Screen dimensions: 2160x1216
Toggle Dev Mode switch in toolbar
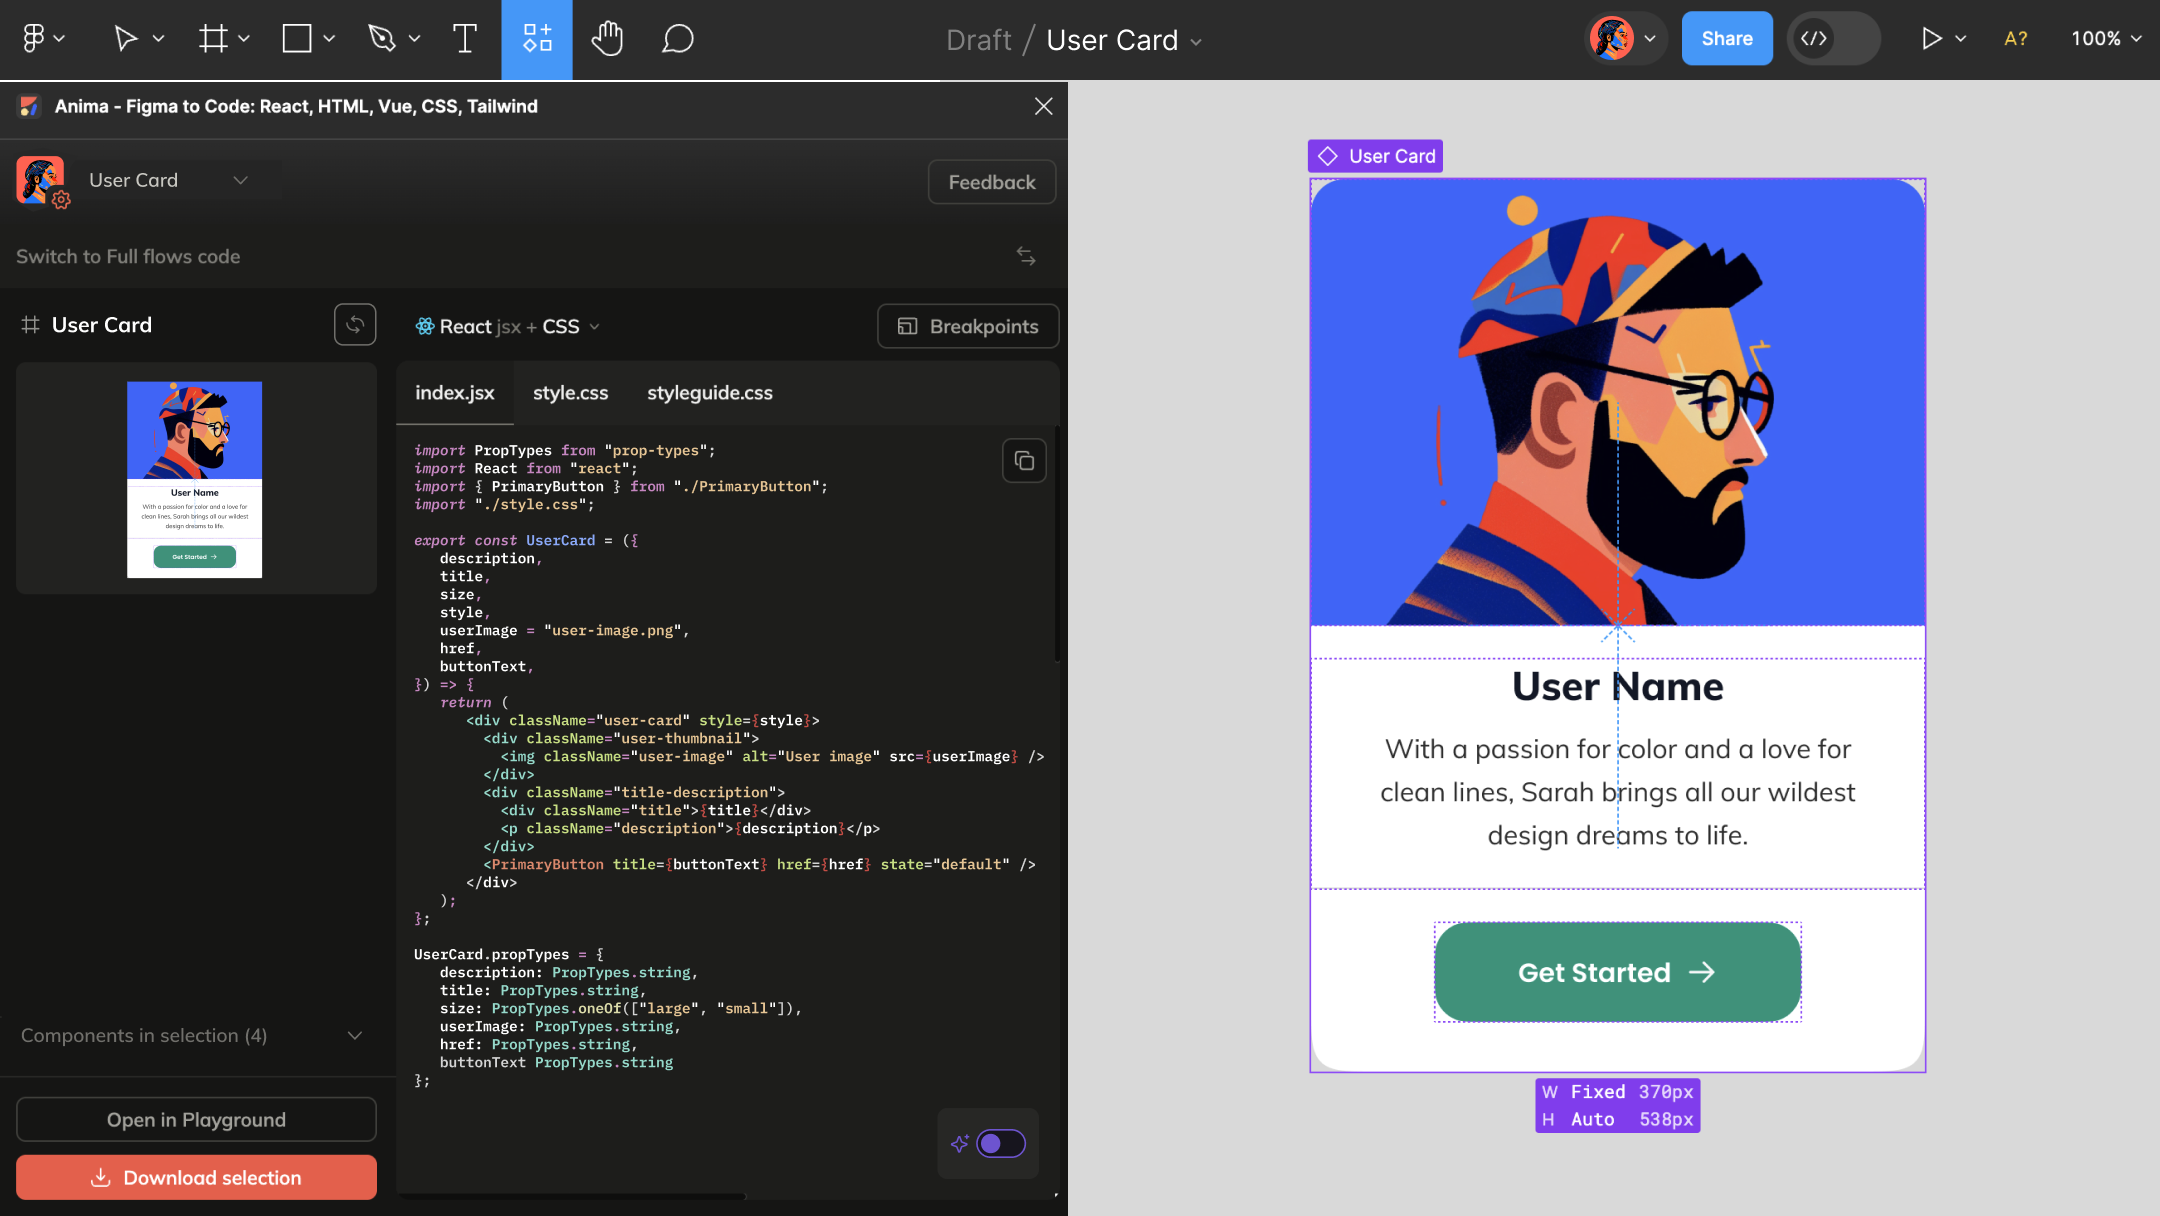click(1832, 39)
